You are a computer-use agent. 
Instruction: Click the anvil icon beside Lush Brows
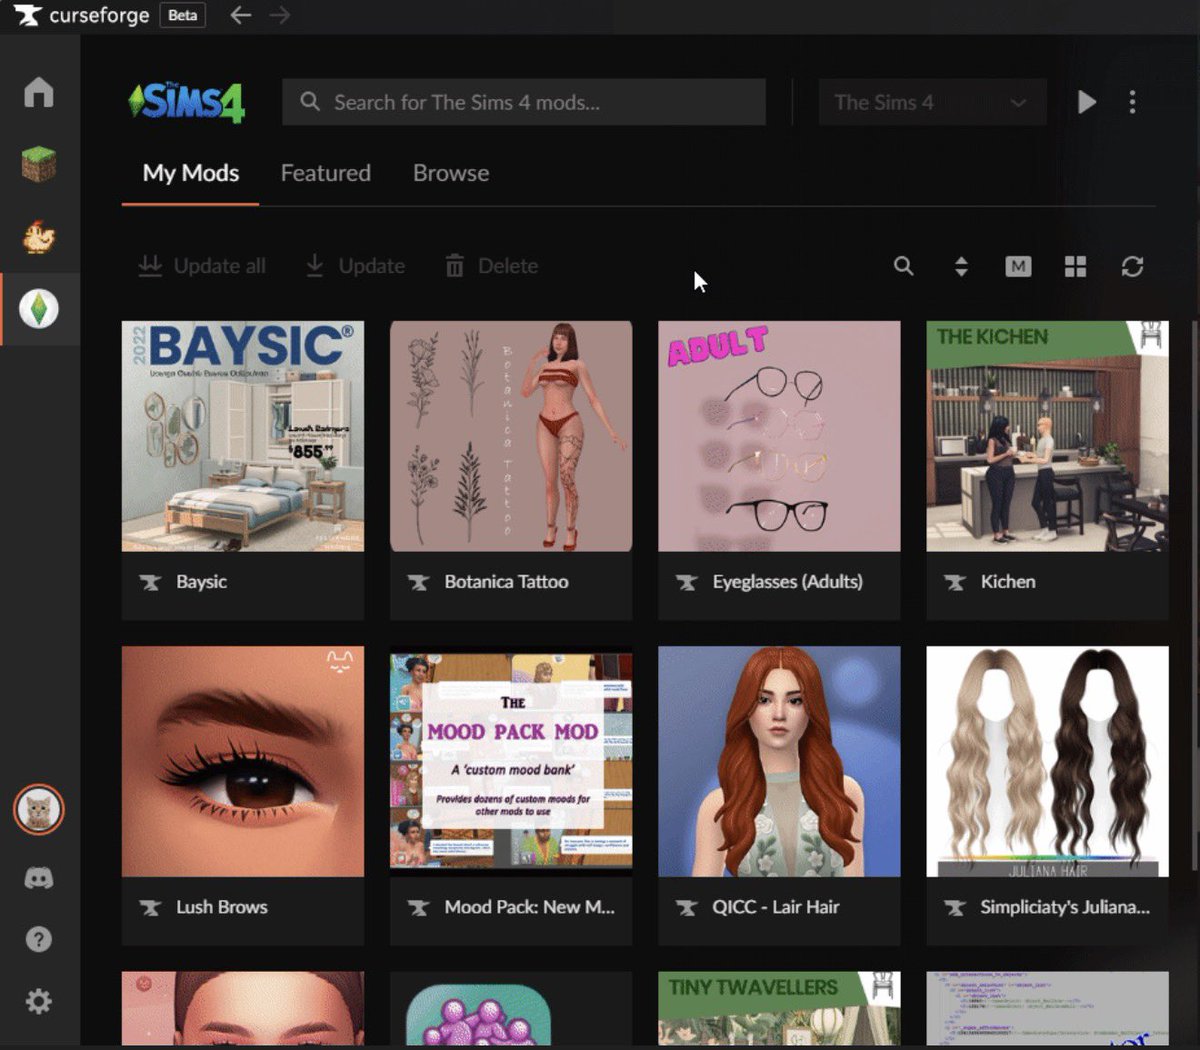tap(150, 907)
